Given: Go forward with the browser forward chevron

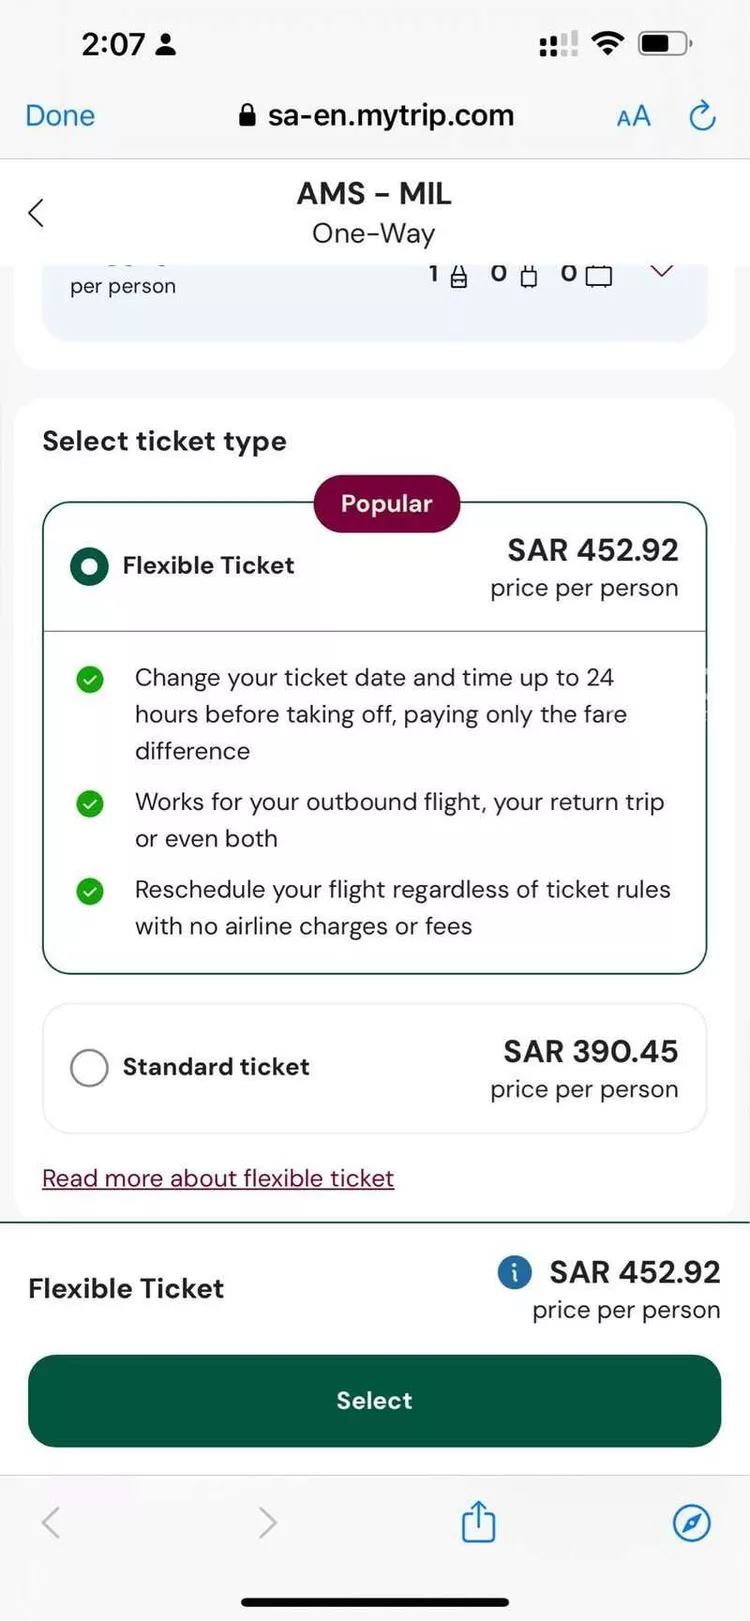Looking at the screenshot, I should tap(267, 1523).
